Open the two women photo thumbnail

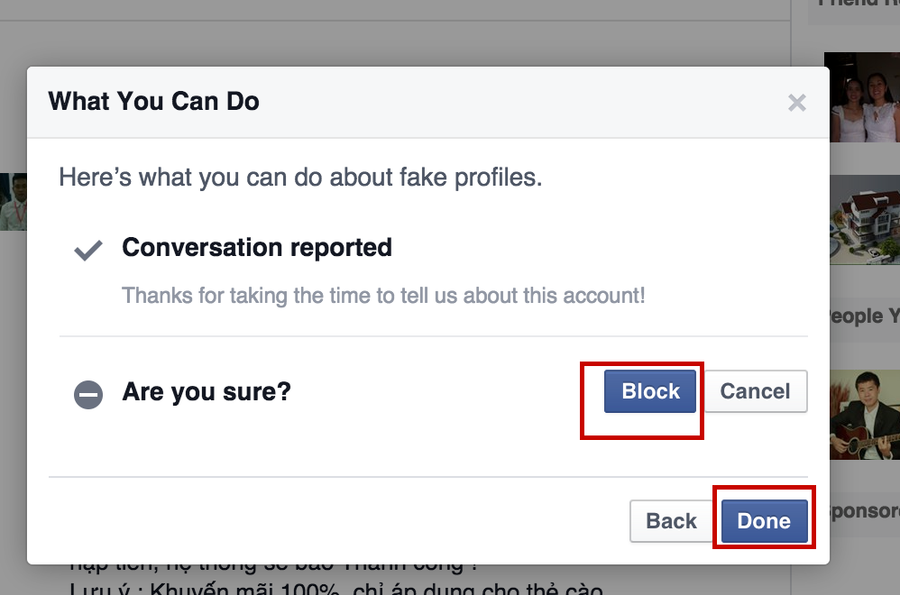864,97
